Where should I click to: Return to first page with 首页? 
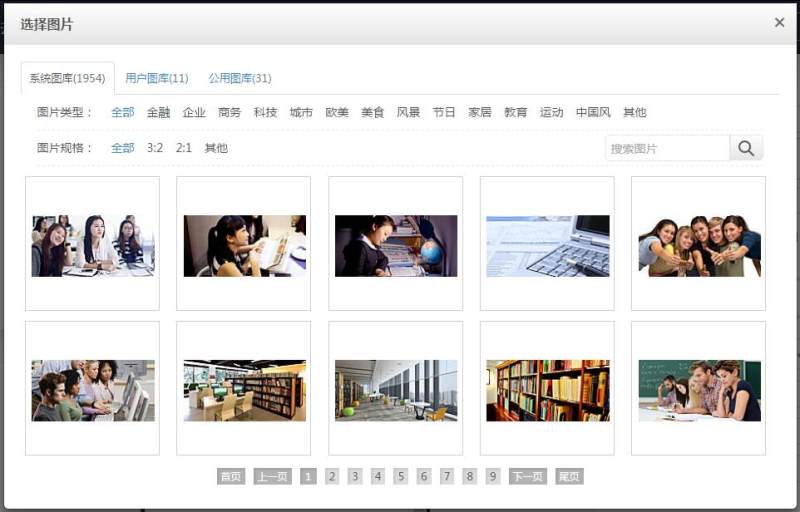[x=231, y=477]
